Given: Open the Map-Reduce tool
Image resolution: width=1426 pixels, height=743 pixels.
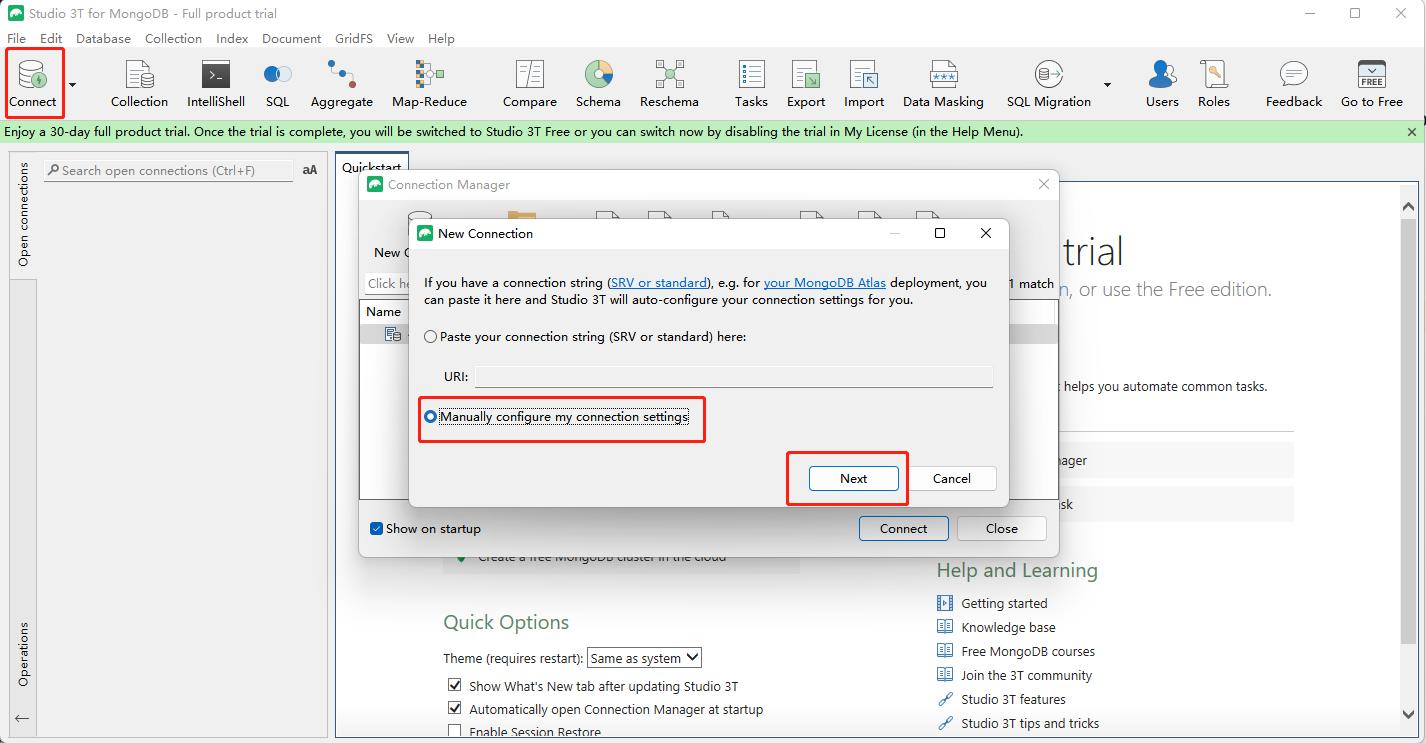Looking at the screenshot, I should click(x=429, y=83).
